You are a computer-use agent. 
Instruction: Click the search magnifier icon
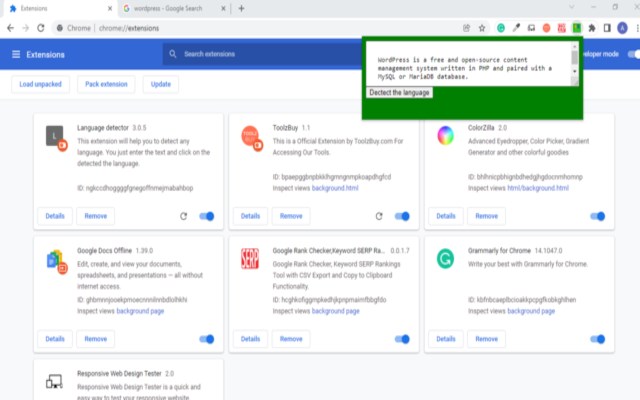[x=173, y=54]
